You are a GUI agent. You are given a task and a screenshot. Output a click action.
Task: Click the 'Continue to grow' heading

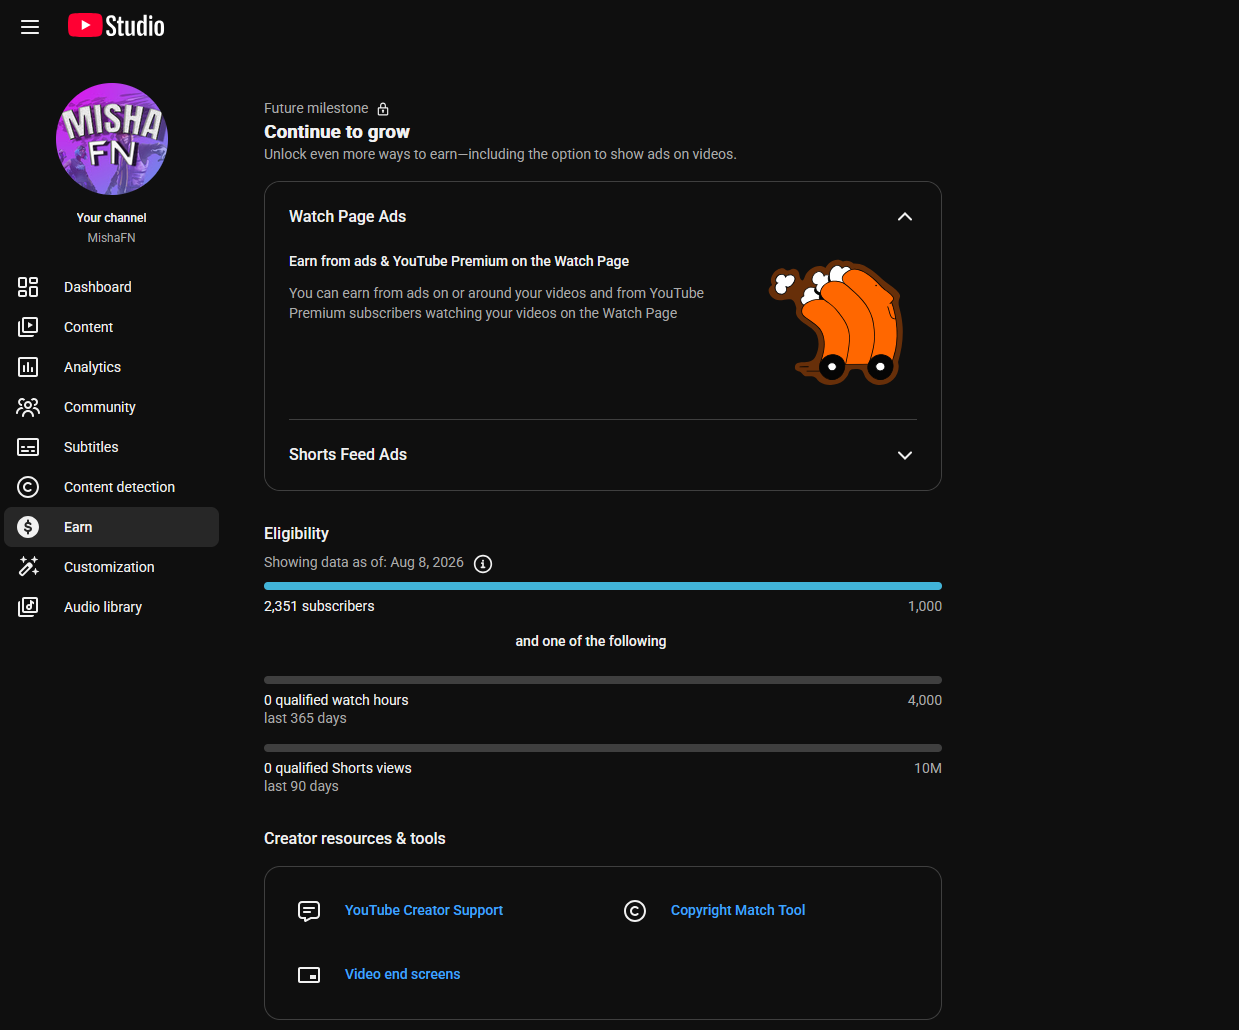coord(337,132)
